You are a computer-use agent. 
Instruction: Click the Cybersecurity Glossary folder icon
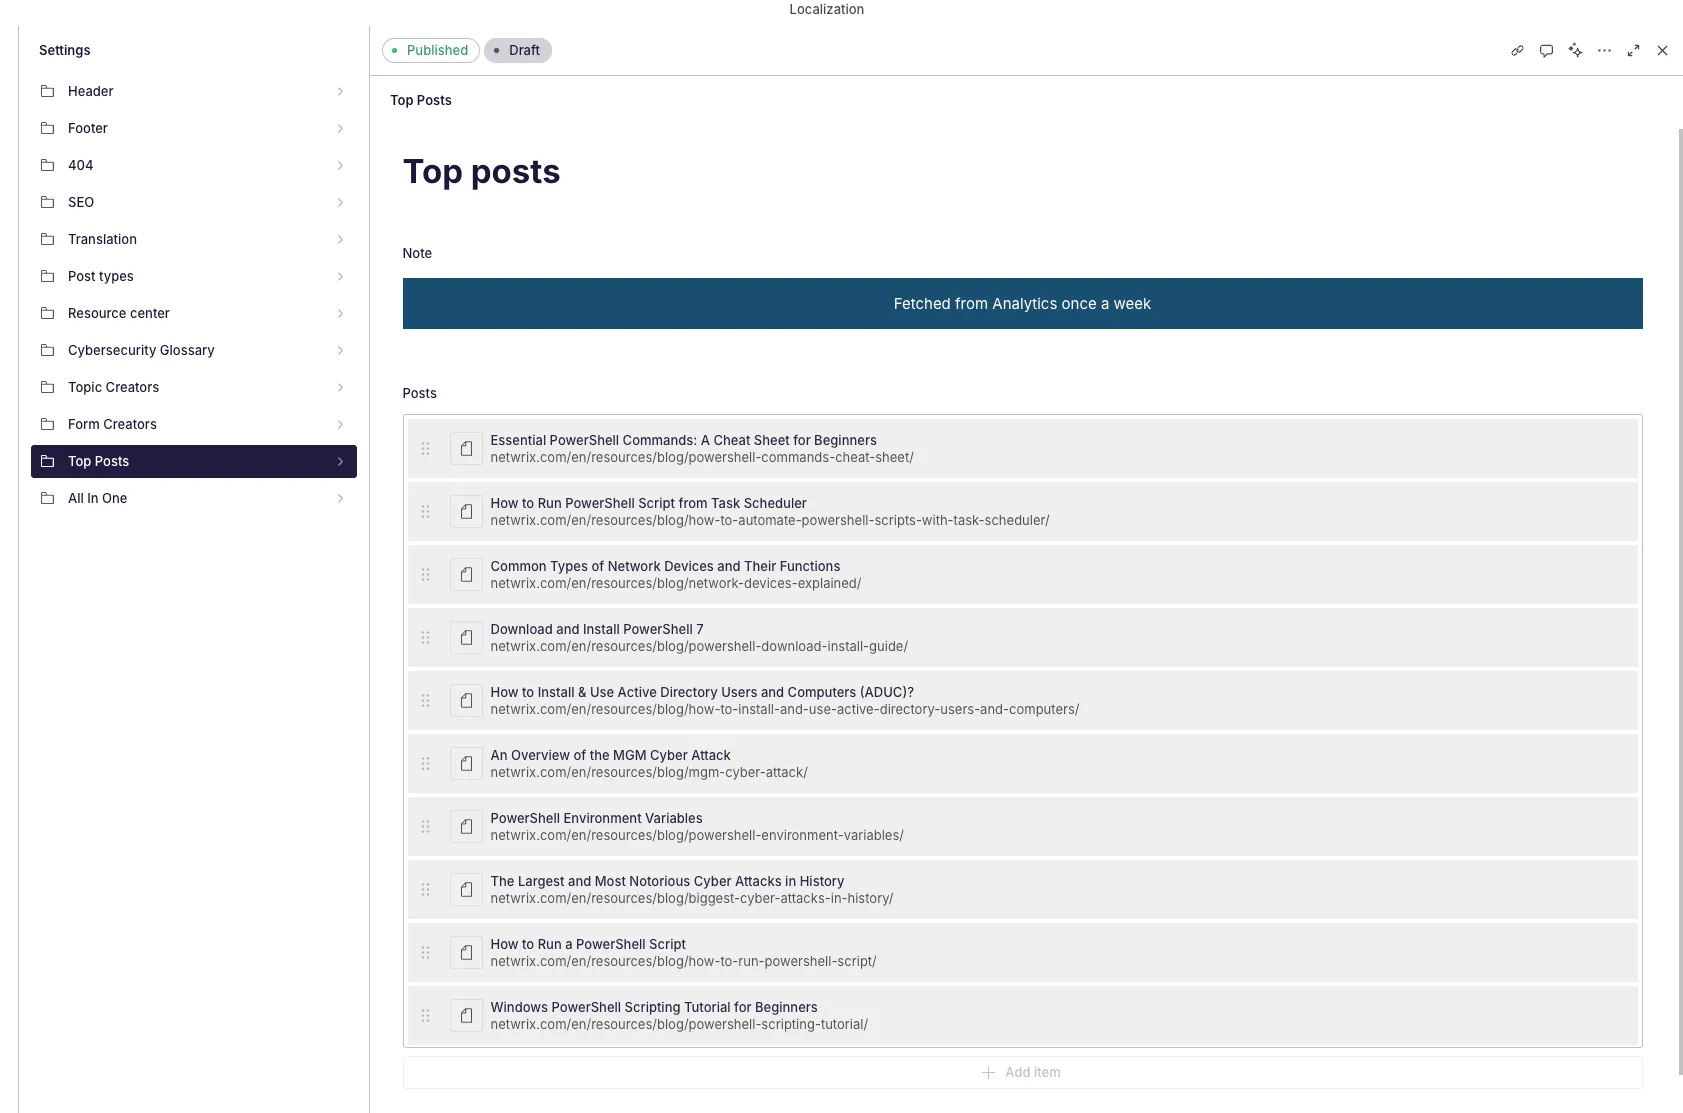(47, 350)
